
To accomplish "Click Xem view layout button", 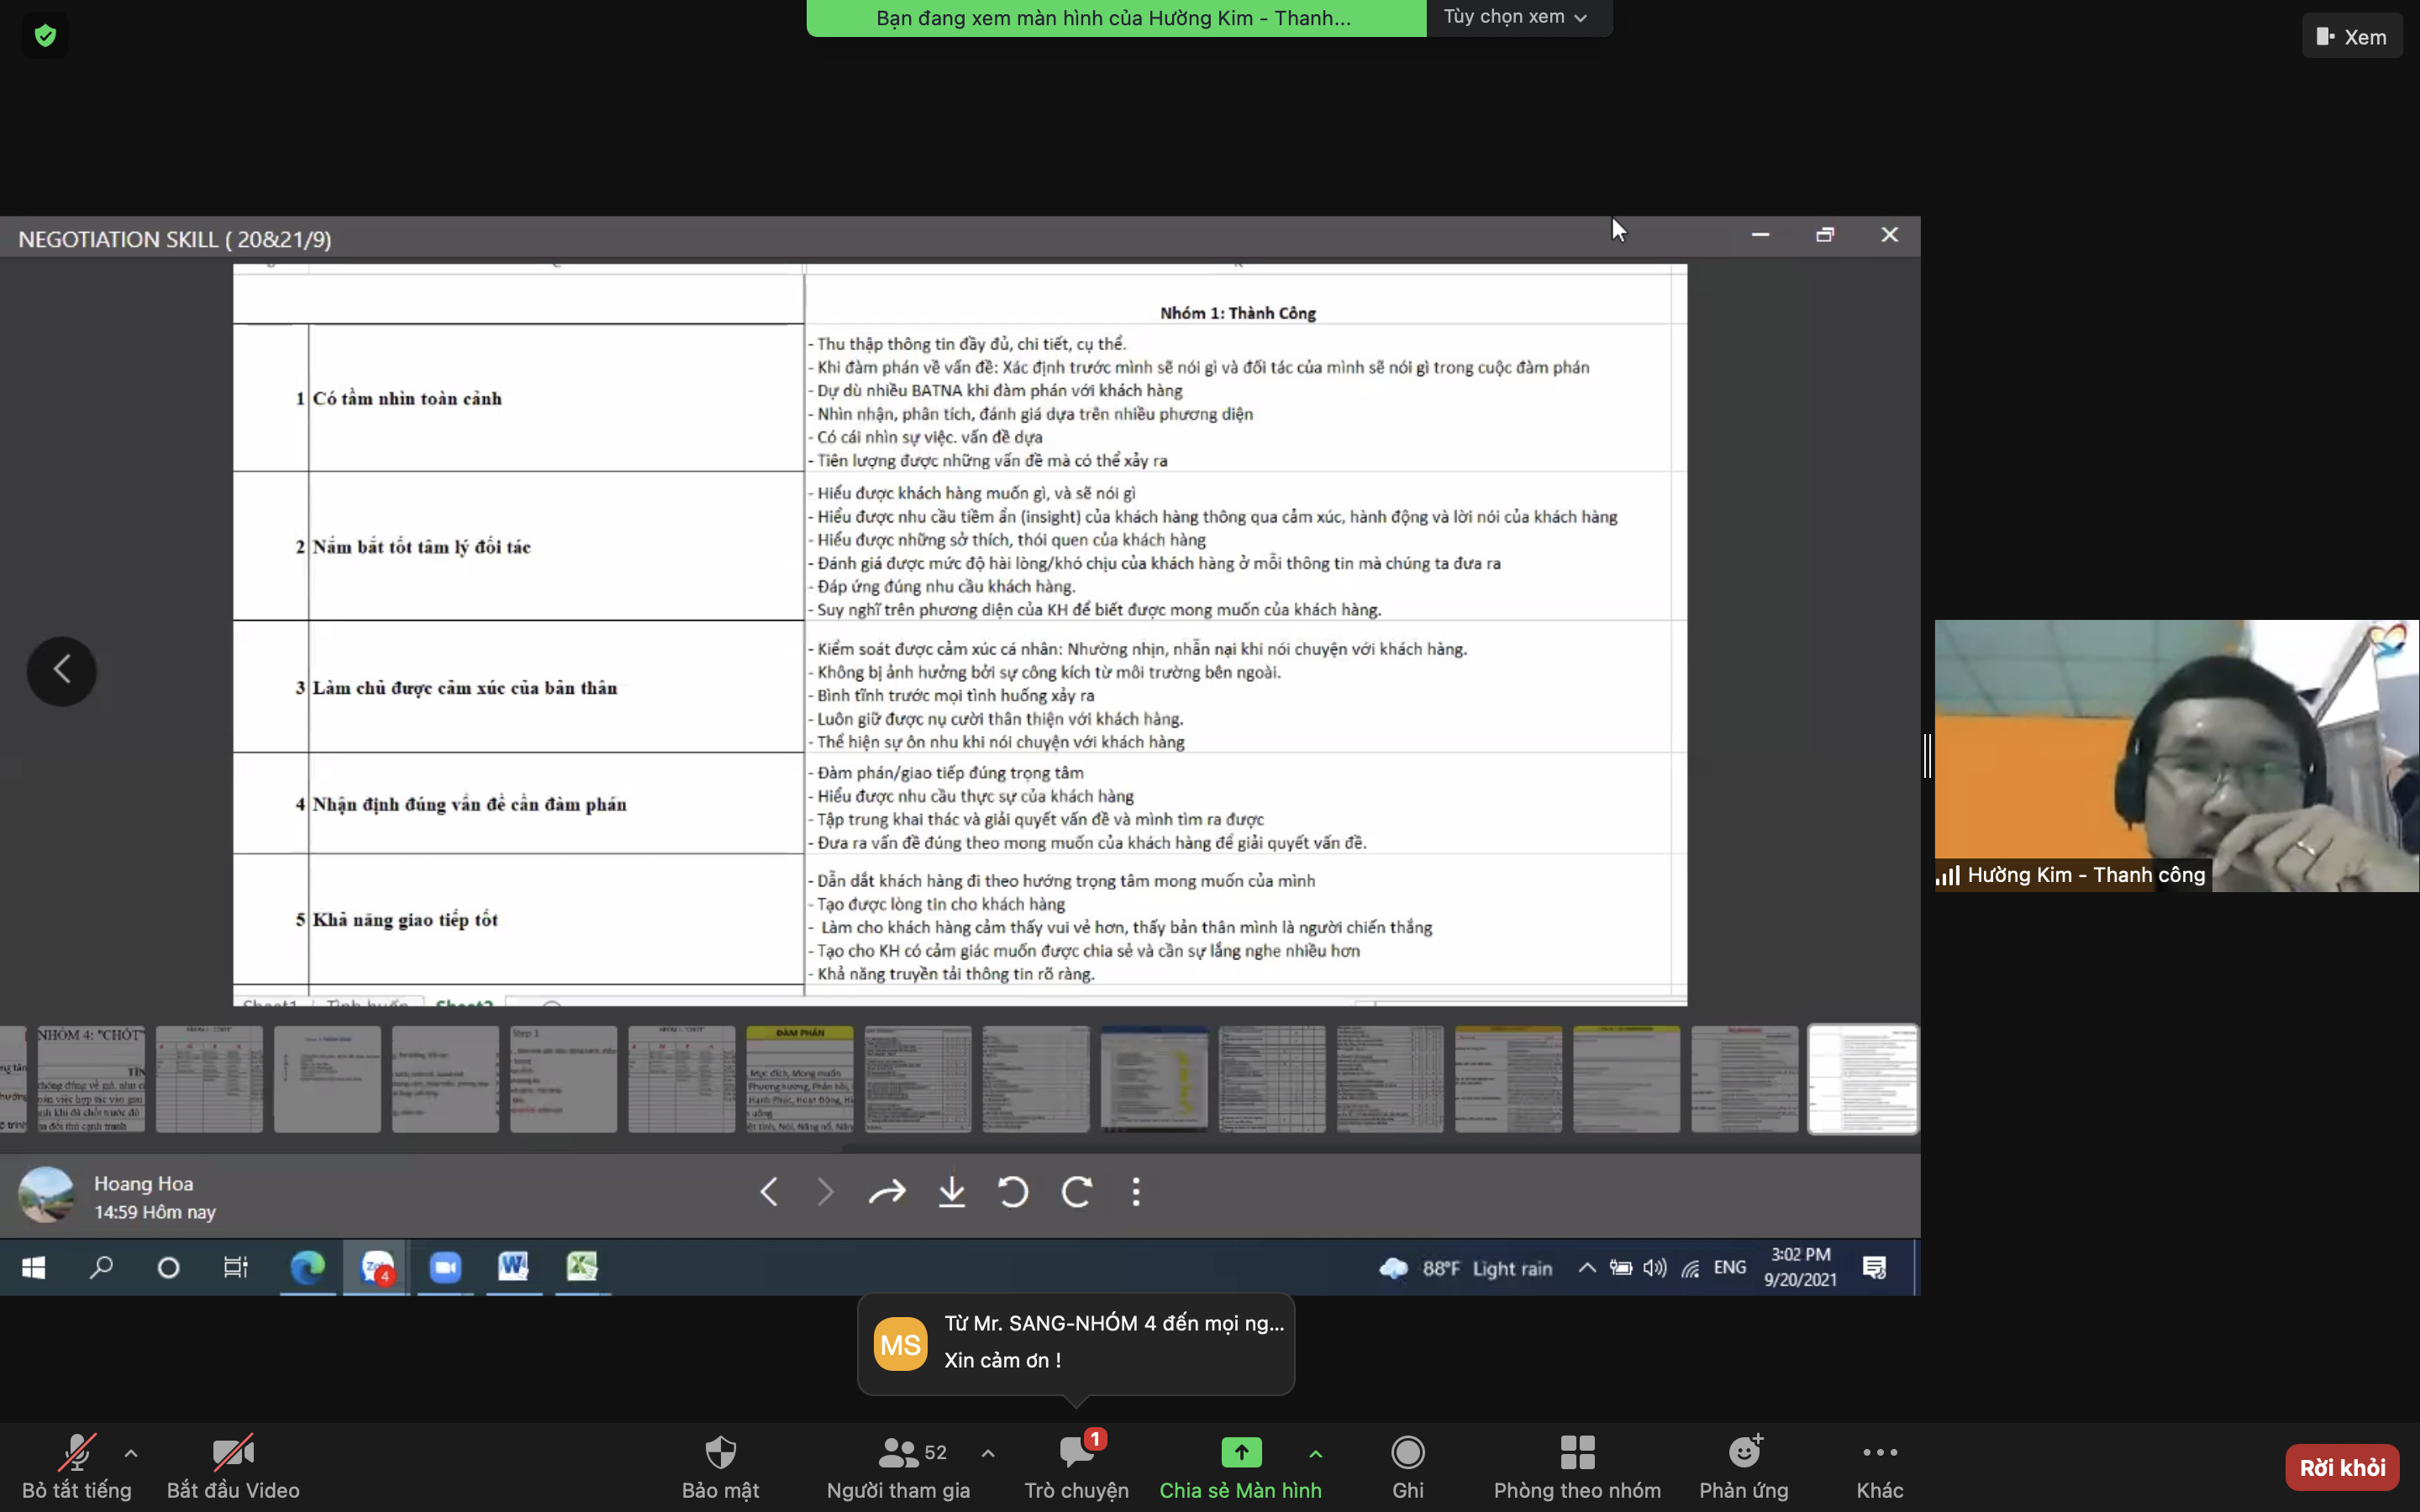I will tap(2352, 37).
